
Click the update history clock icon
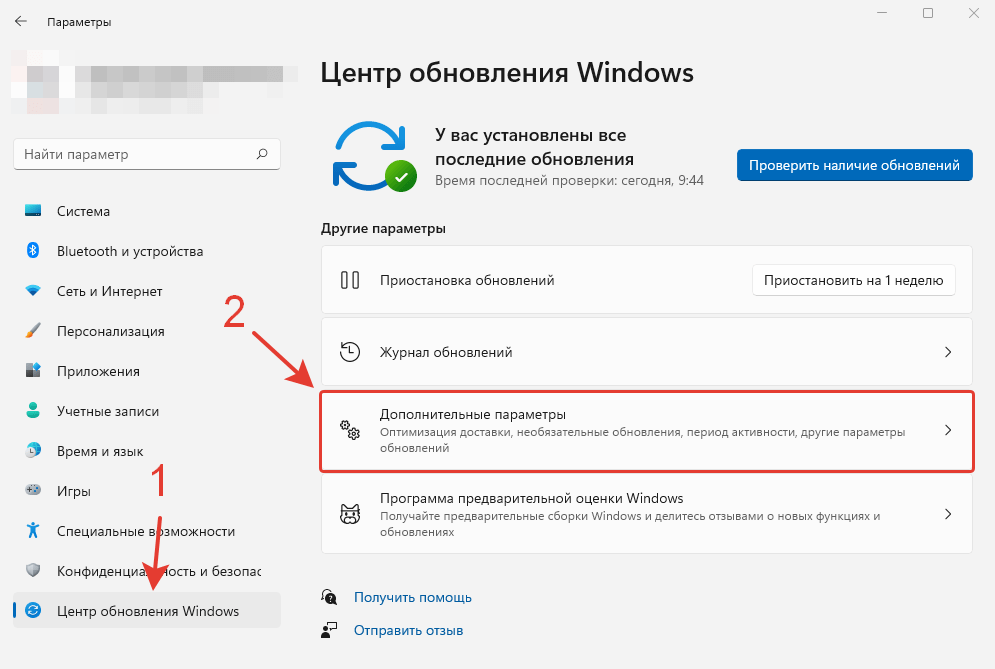click(x=350, y=352)
